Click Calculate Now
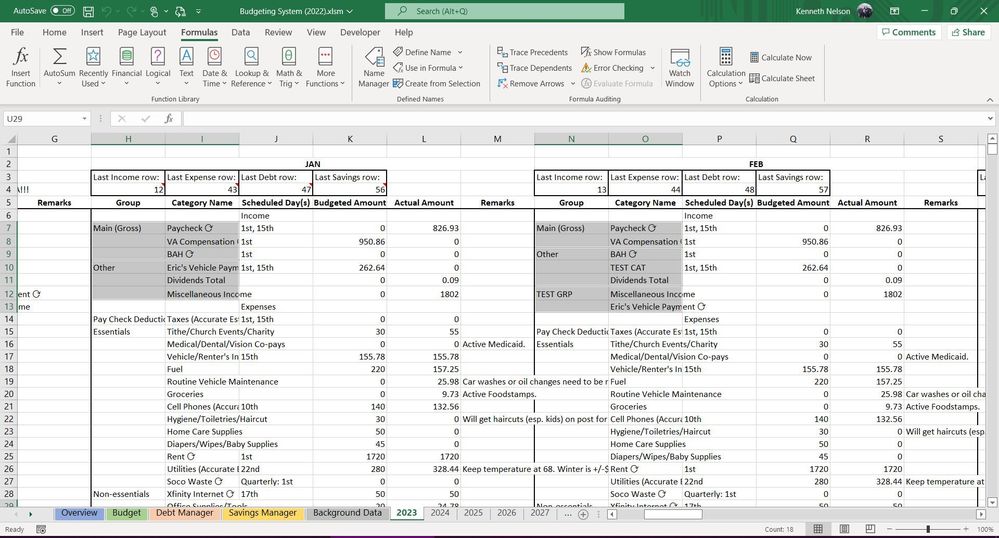This screenshot has height=538, width=999. pyautogui.click(x=780, y=57)
